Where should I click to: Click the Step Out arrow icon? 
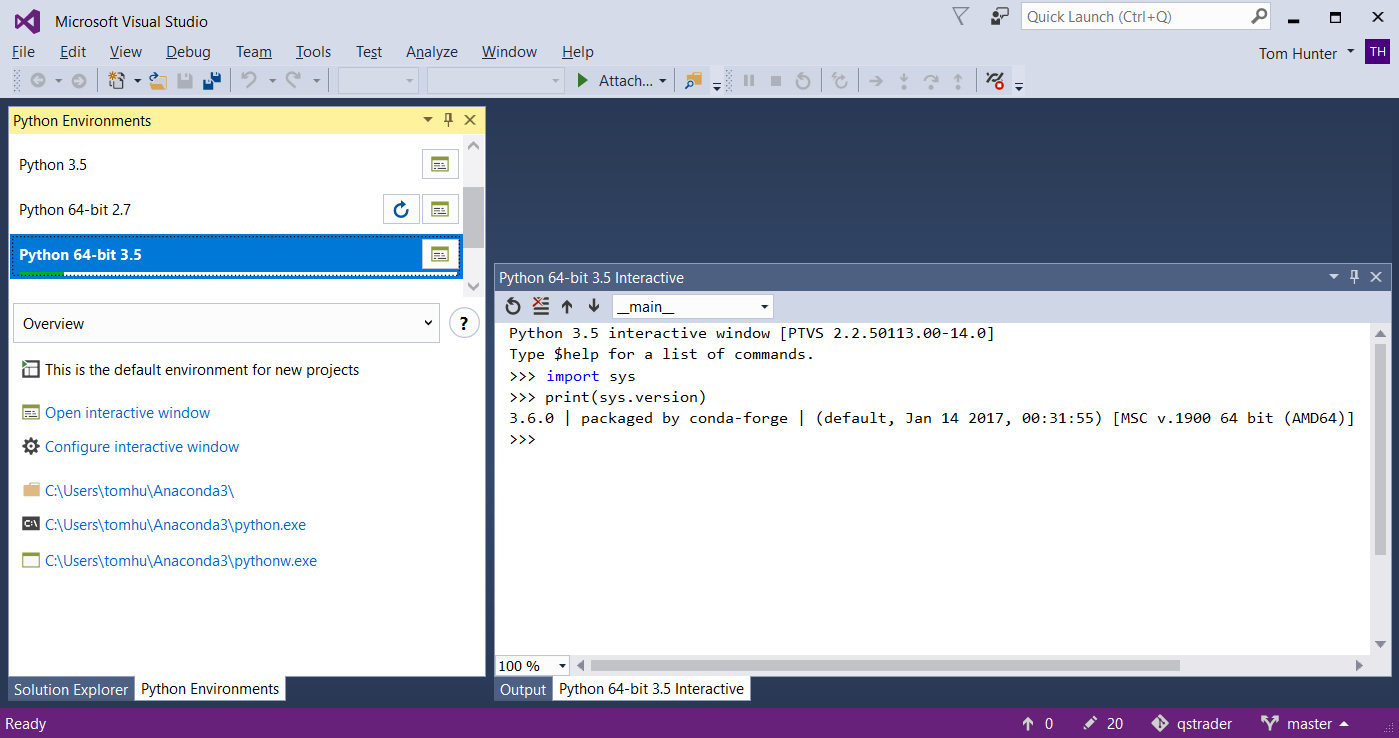click(x=958, y=81)
